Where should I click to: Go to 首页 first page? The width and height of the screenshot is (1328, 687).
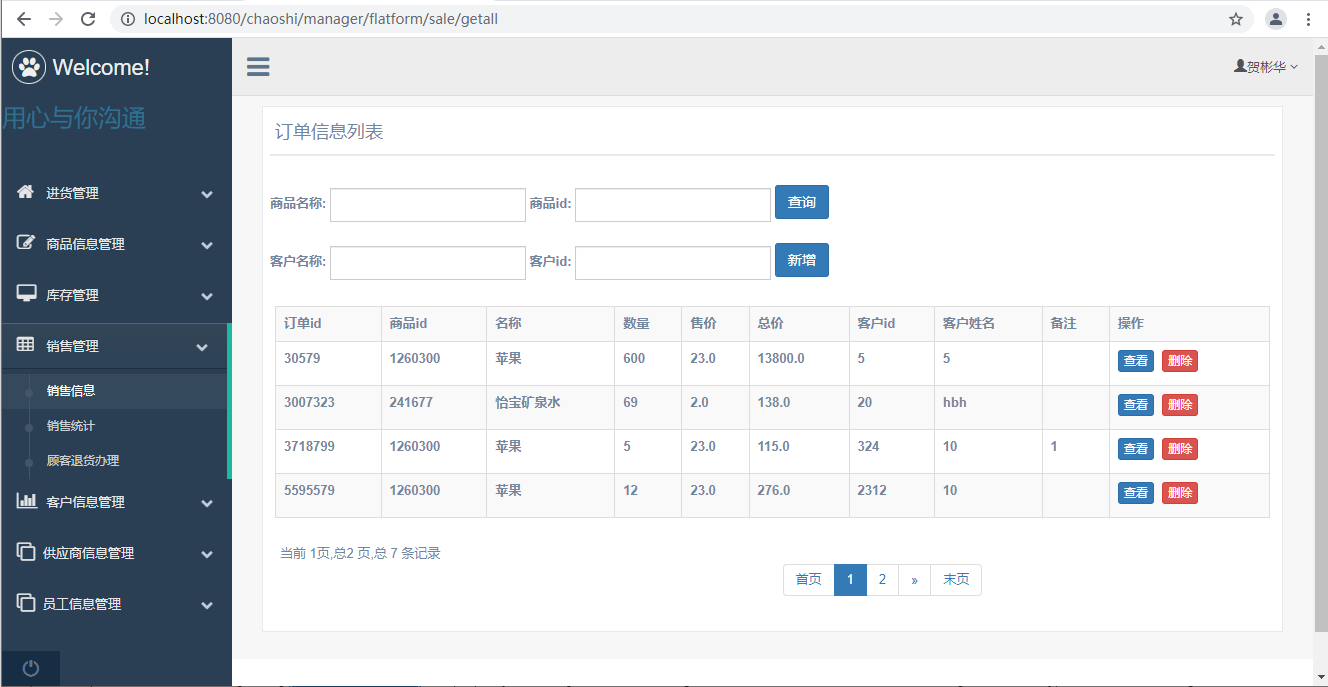click(x=809, y=579)
